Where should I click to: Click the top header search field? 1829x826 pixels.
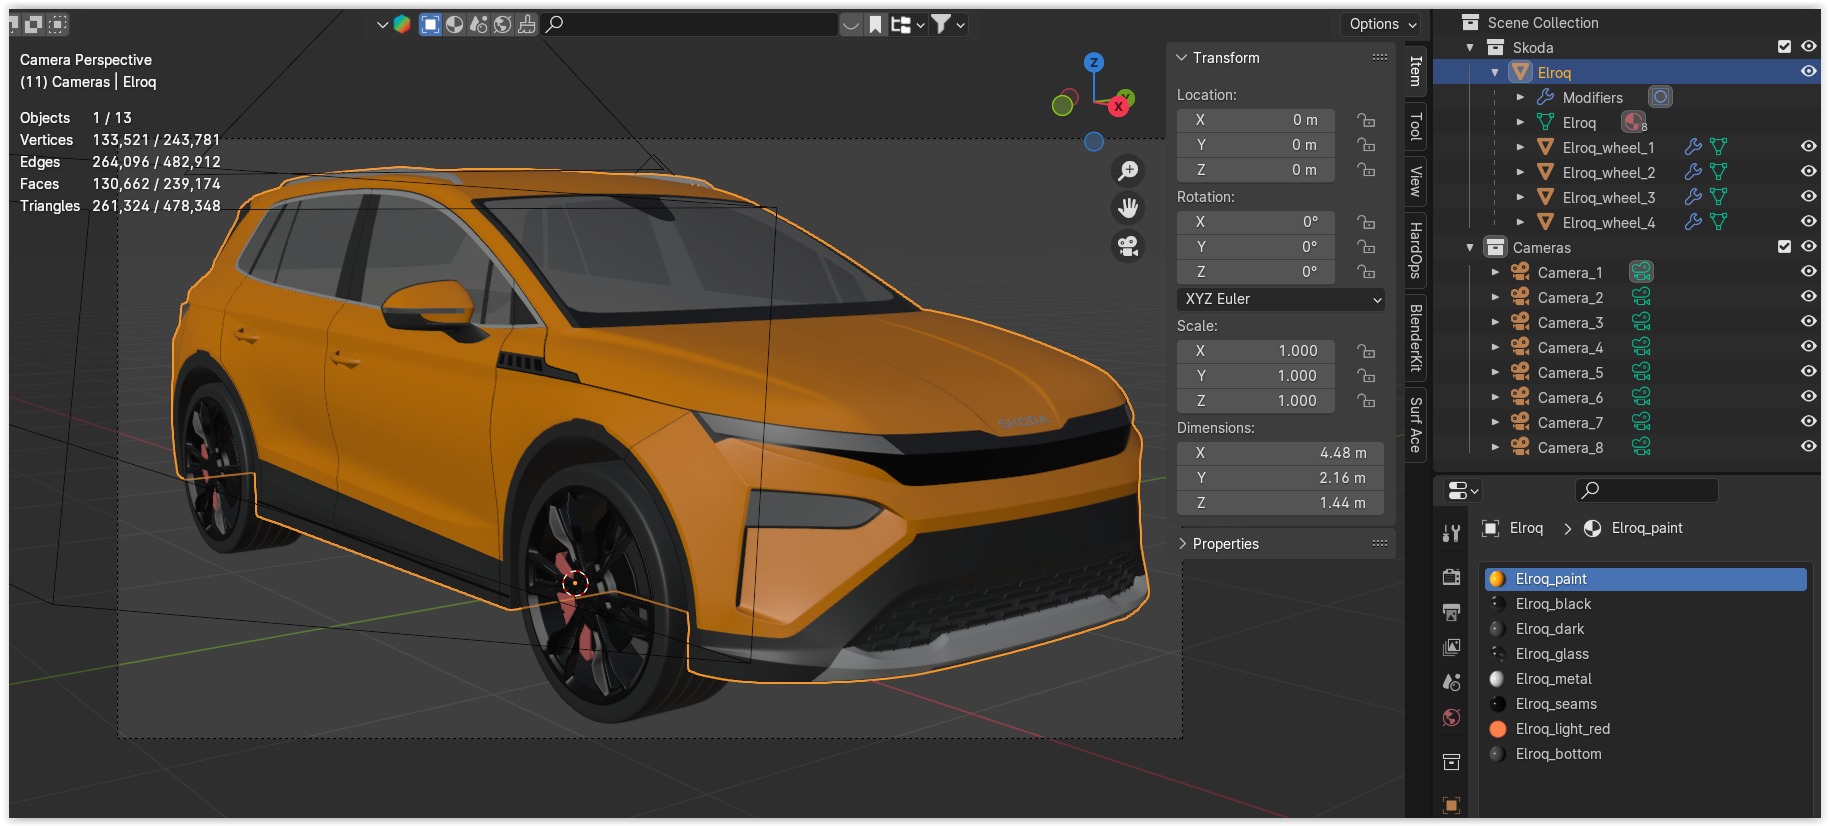[690, 24]
